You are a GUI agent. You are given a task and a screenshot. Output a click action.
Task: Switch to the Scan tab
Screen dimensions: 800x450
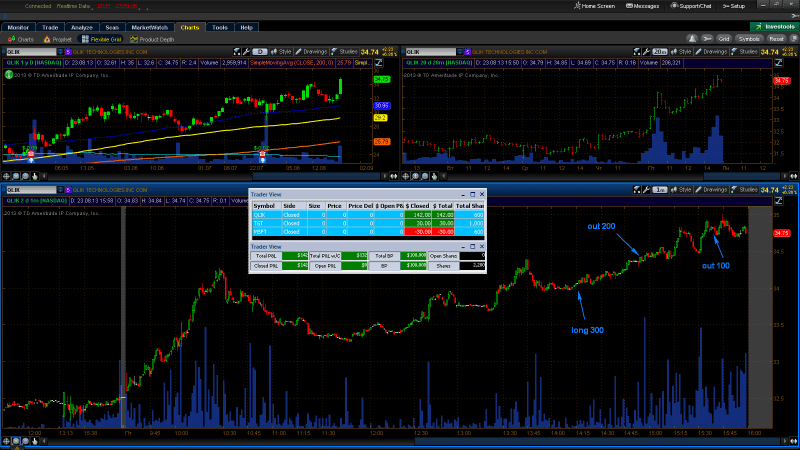point(112,28)
